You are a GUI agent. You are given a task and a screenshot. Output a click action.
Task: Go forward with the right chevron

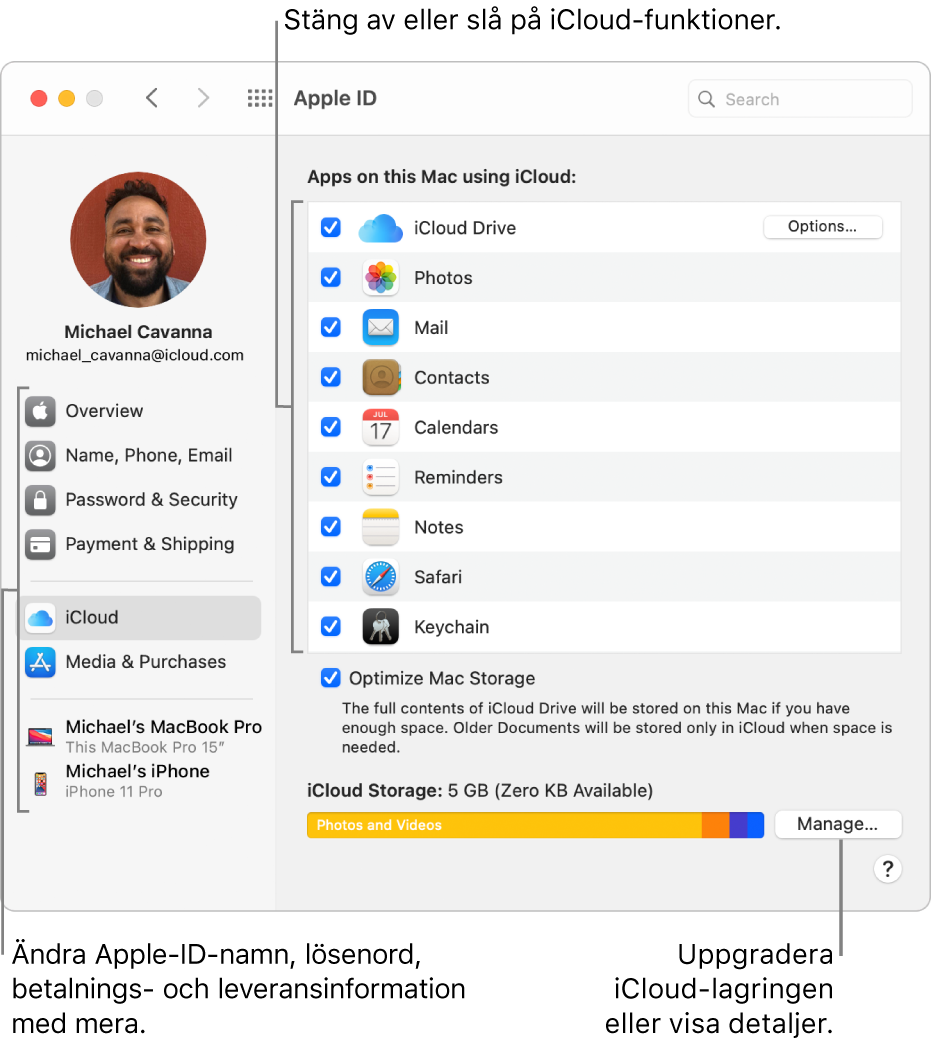point(203,98)
